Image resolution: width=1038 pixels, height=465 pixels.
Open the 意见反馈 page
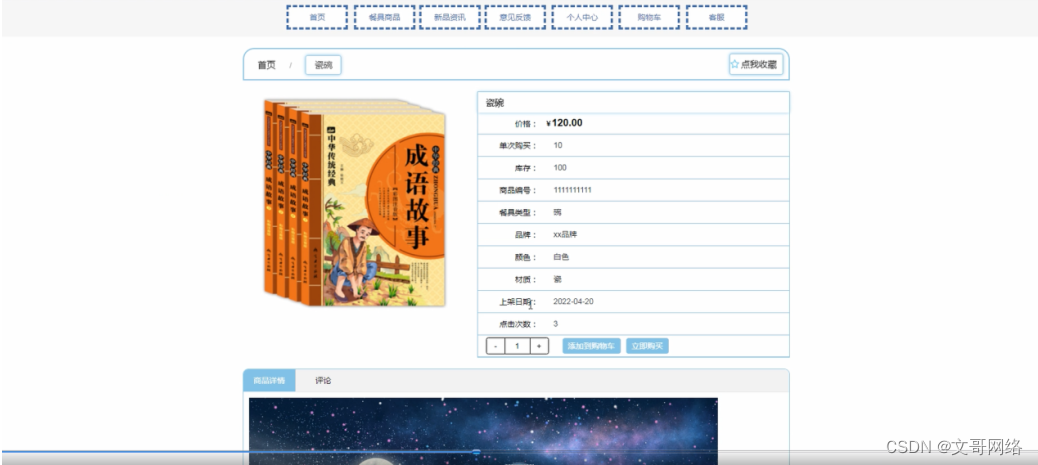tap(515, 17)
